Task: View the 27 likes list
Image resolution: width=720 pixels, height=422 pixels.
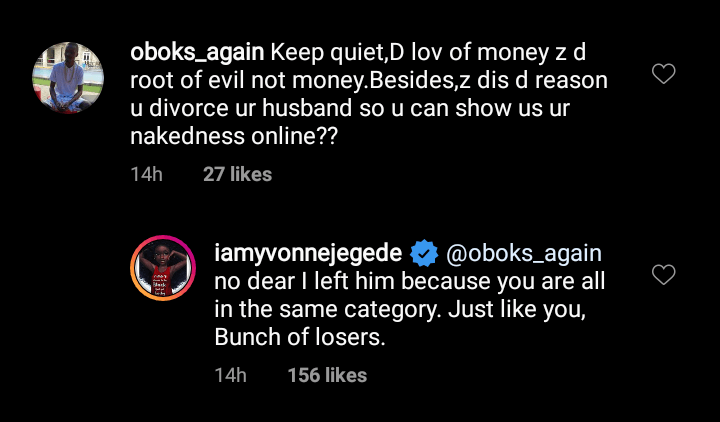Action: (x=237, y=174)
